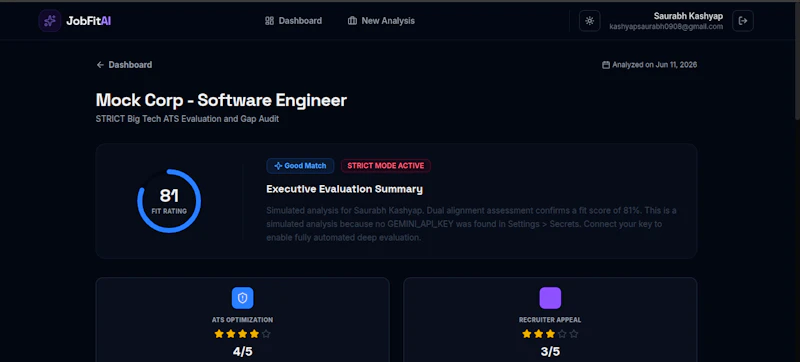
Task: Click the ATS Optimization star rating
Action: pyautogui.click(x=242, y=334)
